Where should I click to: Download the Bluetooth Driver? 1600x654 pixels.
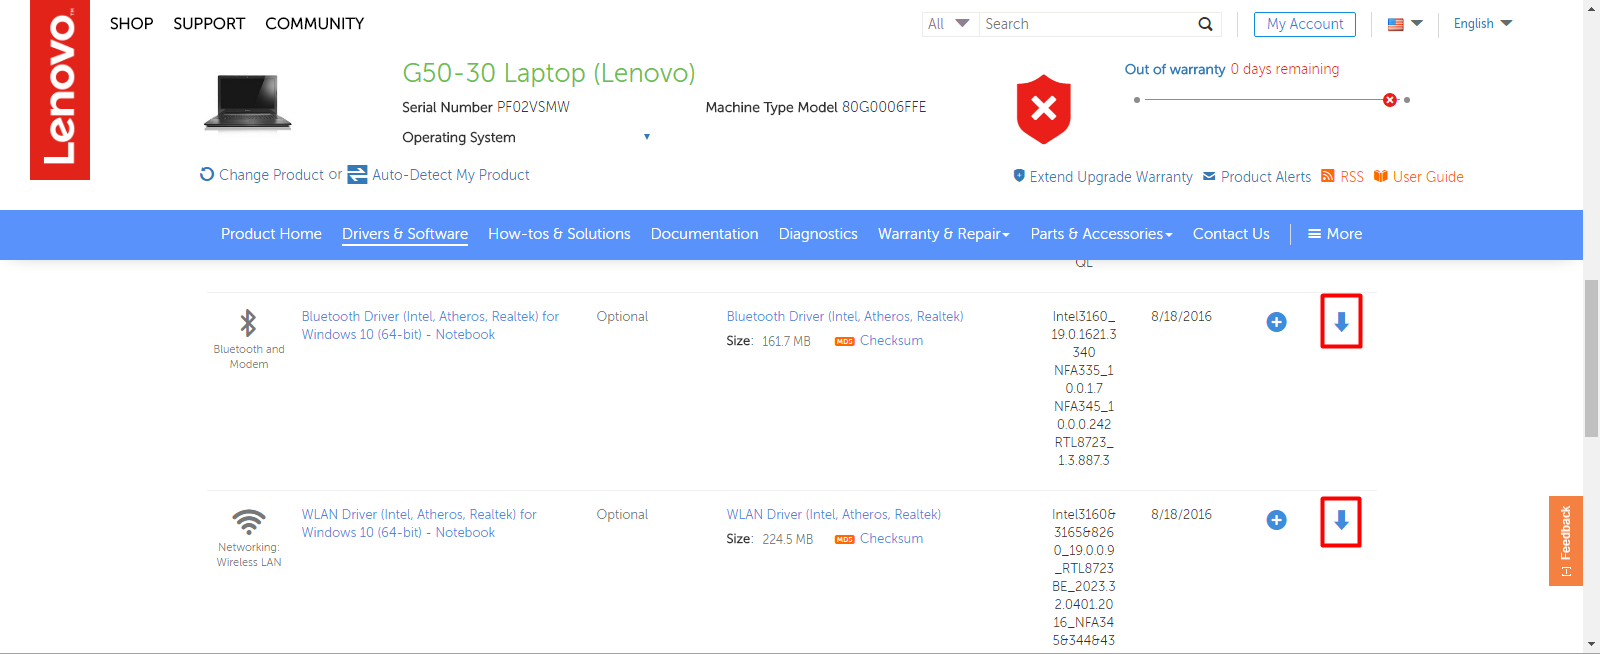1341,321
